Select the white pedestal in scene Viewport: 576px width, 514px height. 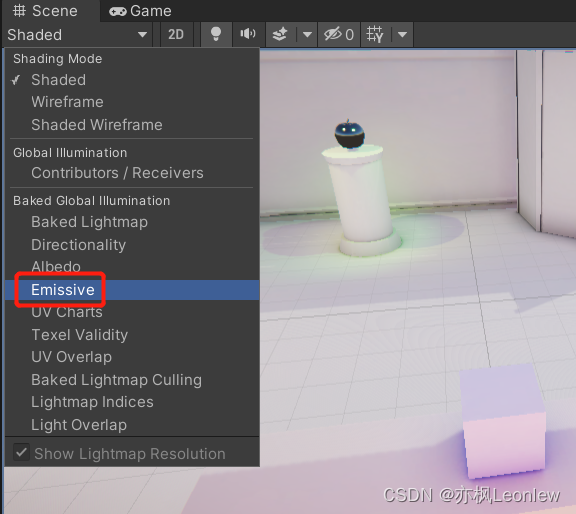point(361,202)
